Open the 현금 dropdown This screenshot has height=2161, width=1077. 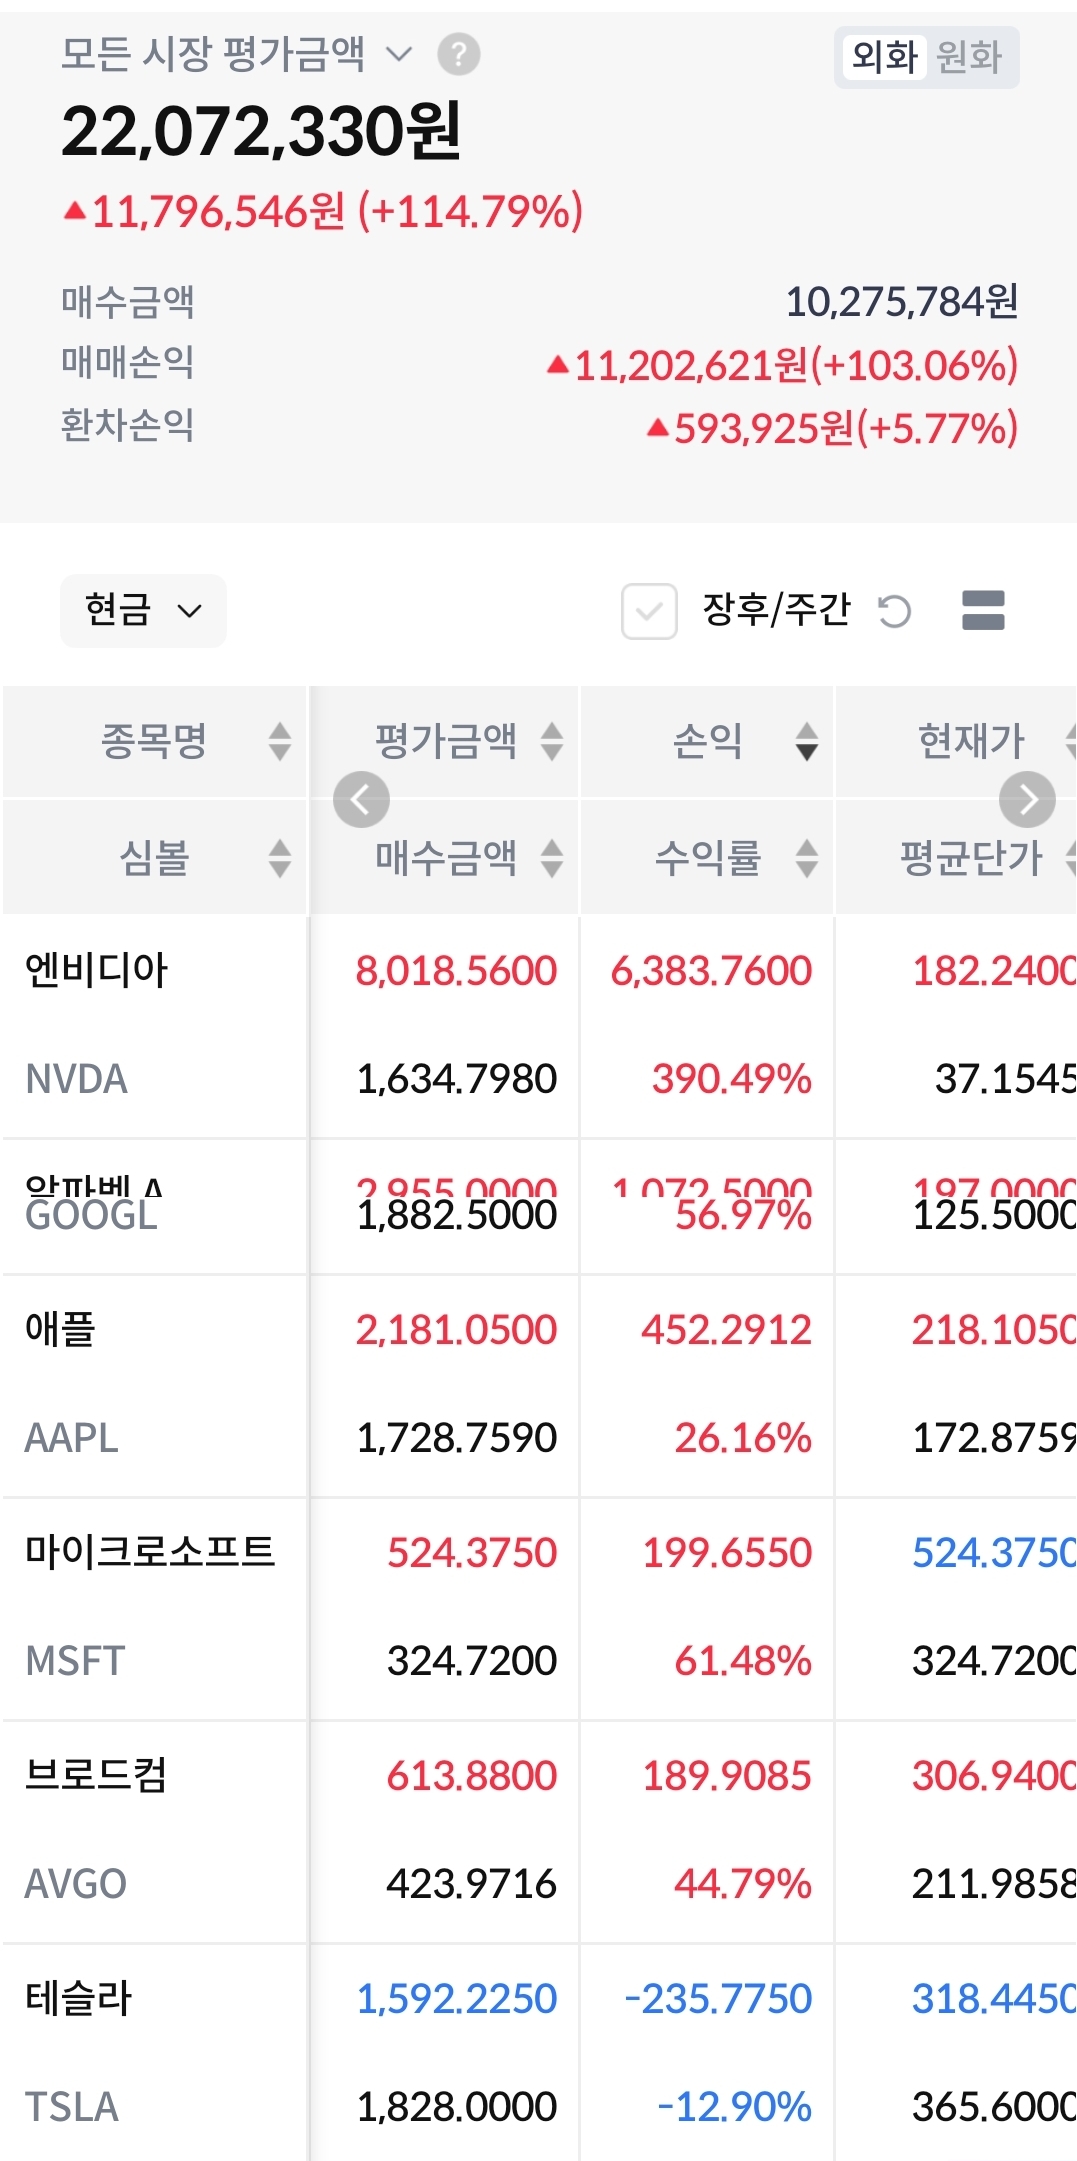(143, 610)
